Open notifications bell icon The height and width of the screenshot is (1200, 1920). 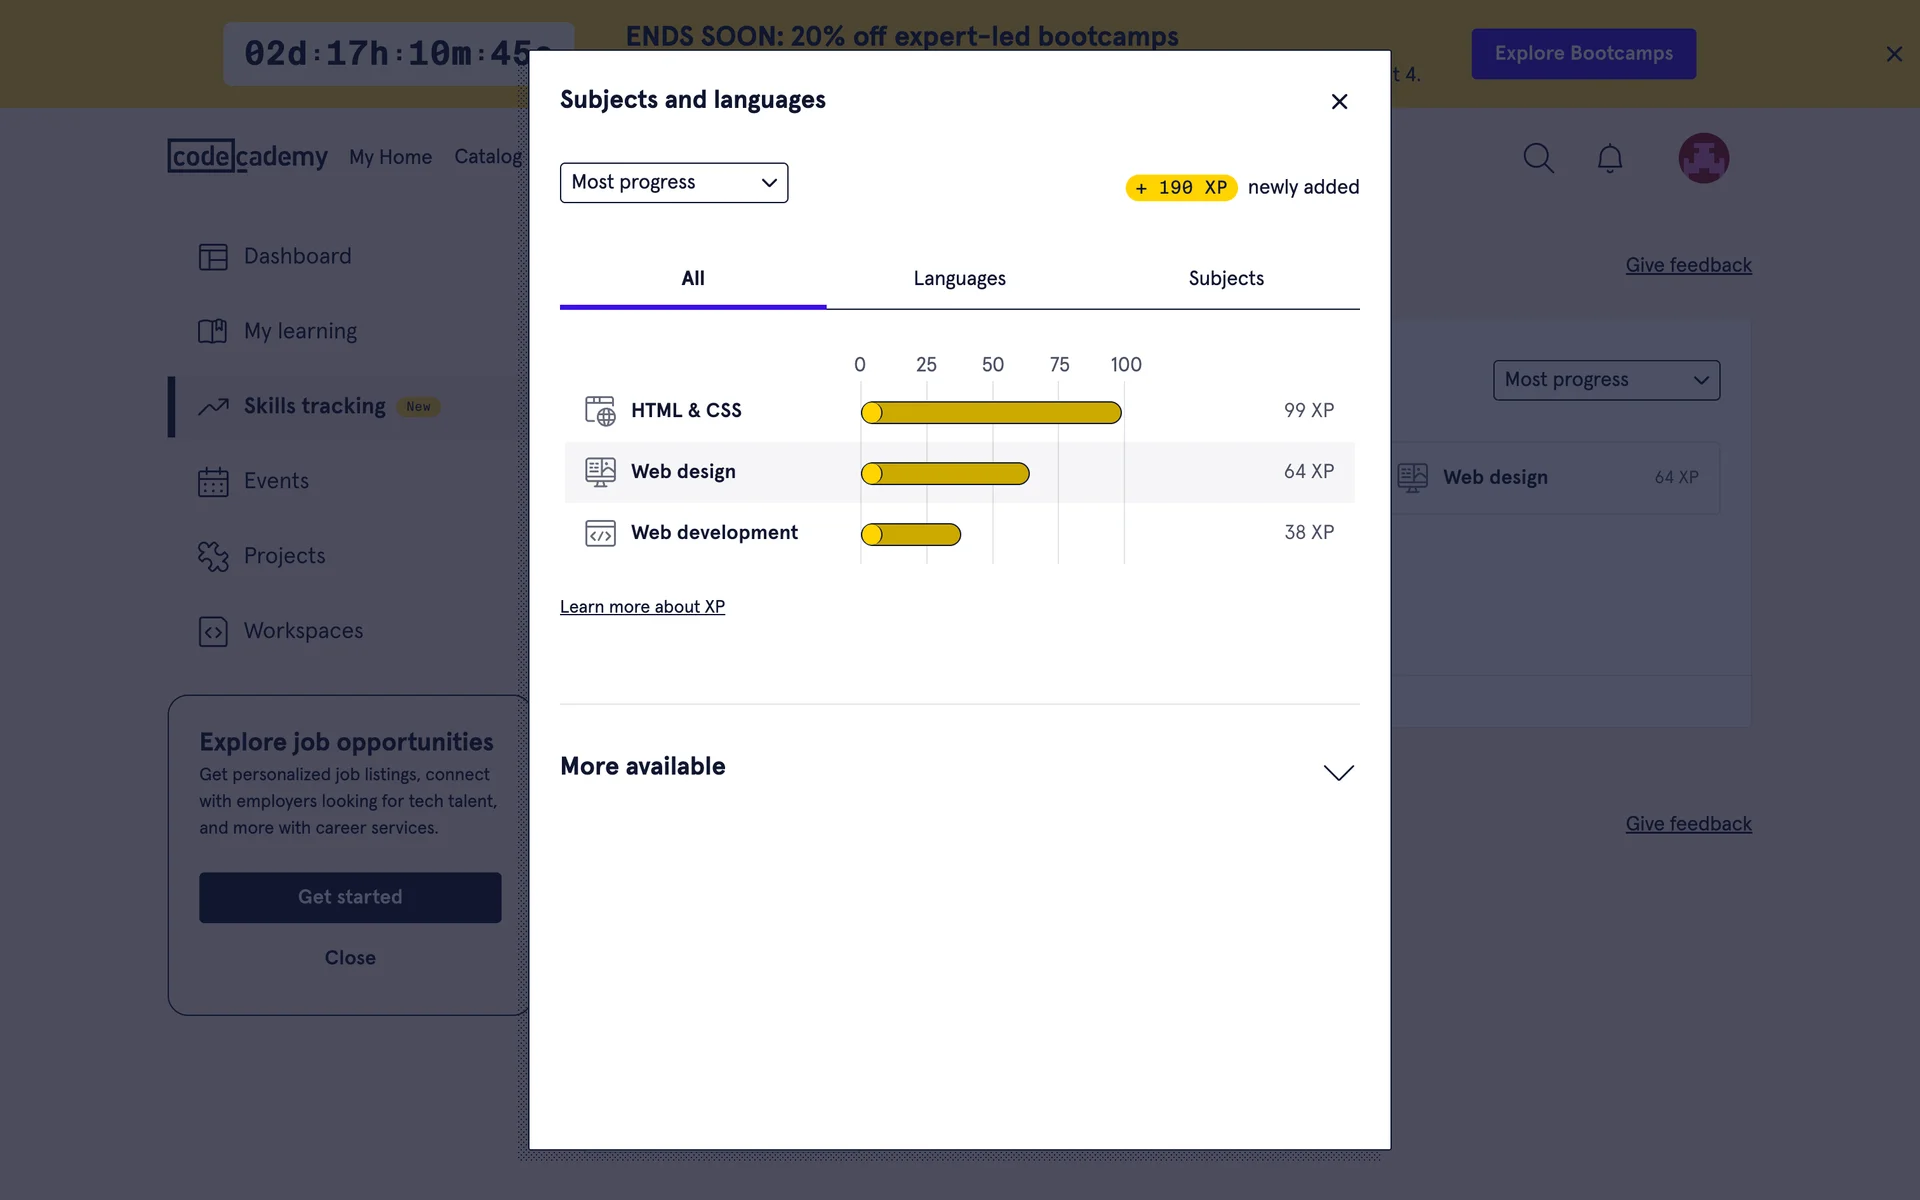(x=1609, y=158)
